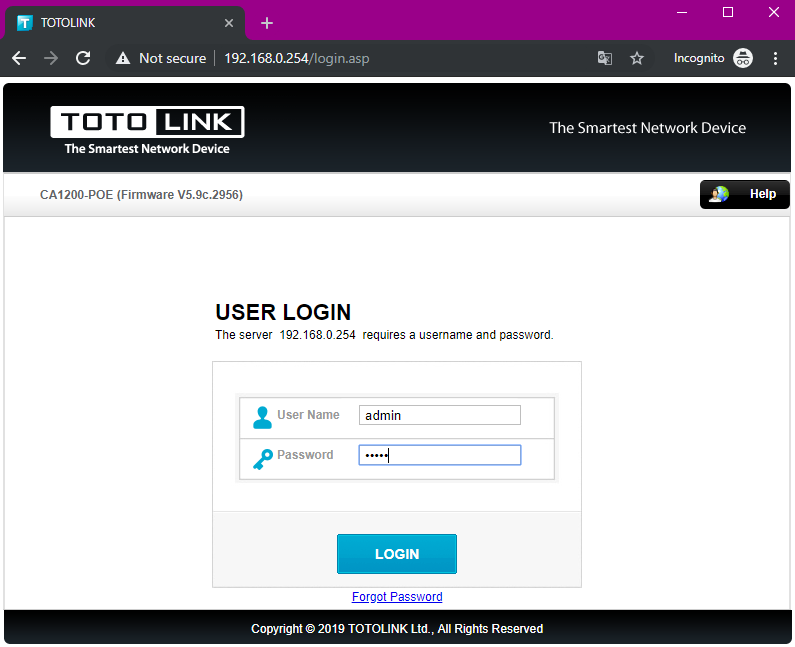Click the User Name label
This screenshot has height=647, width=795.
pyautogui.click(x=308, y=415)
